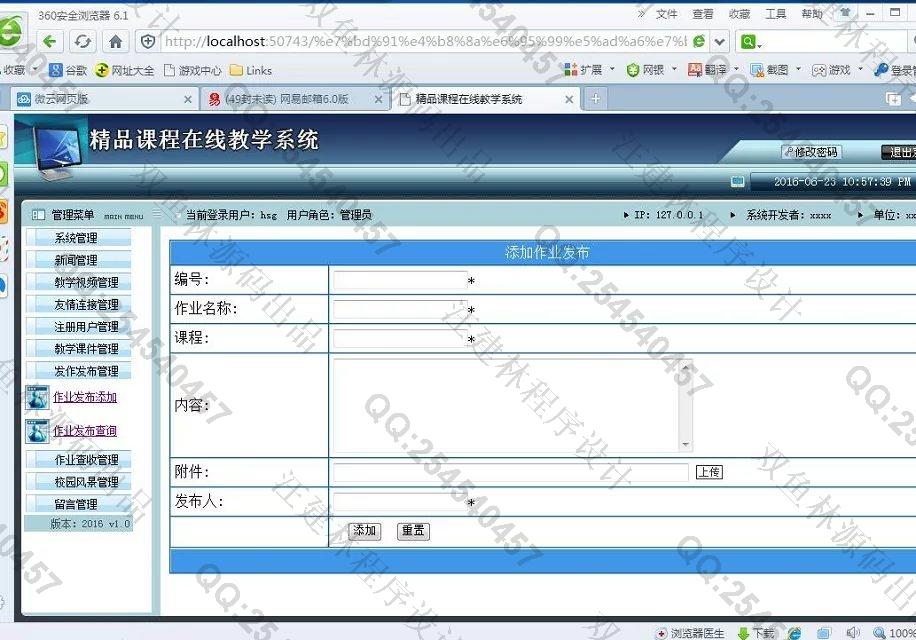This screenshot has width=916, height=640.
Task: Close the 微云网页版 tab
Action: pyautogui.click(x=188, y=100)
